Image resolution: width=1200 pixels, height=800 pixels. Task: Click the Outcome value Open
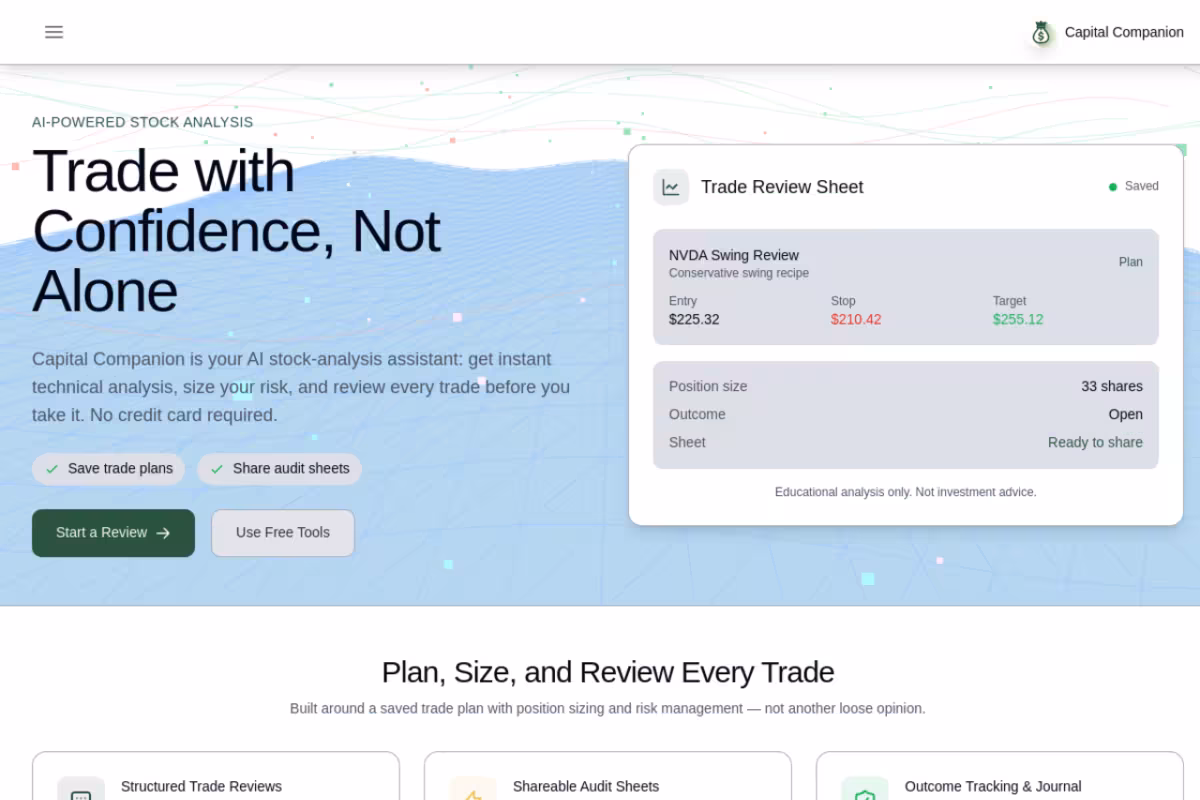point(1126,414)
